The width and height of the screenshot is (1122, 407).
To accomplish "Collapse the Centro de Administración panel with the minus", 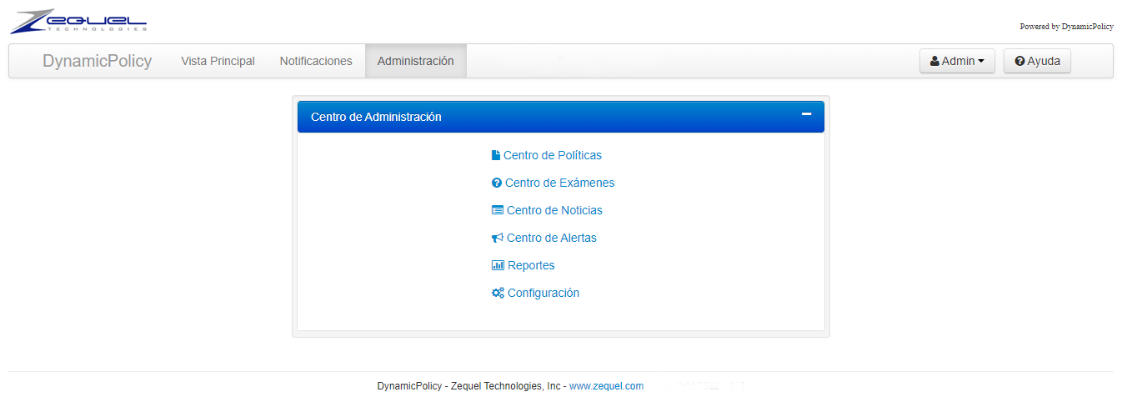I will tap(806, 115).
